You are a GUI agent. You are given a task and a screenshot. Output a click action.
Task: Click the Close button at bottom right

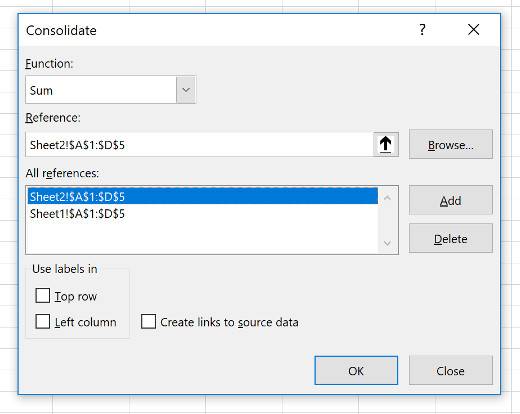pyautogui.click(x=451, y=371)
